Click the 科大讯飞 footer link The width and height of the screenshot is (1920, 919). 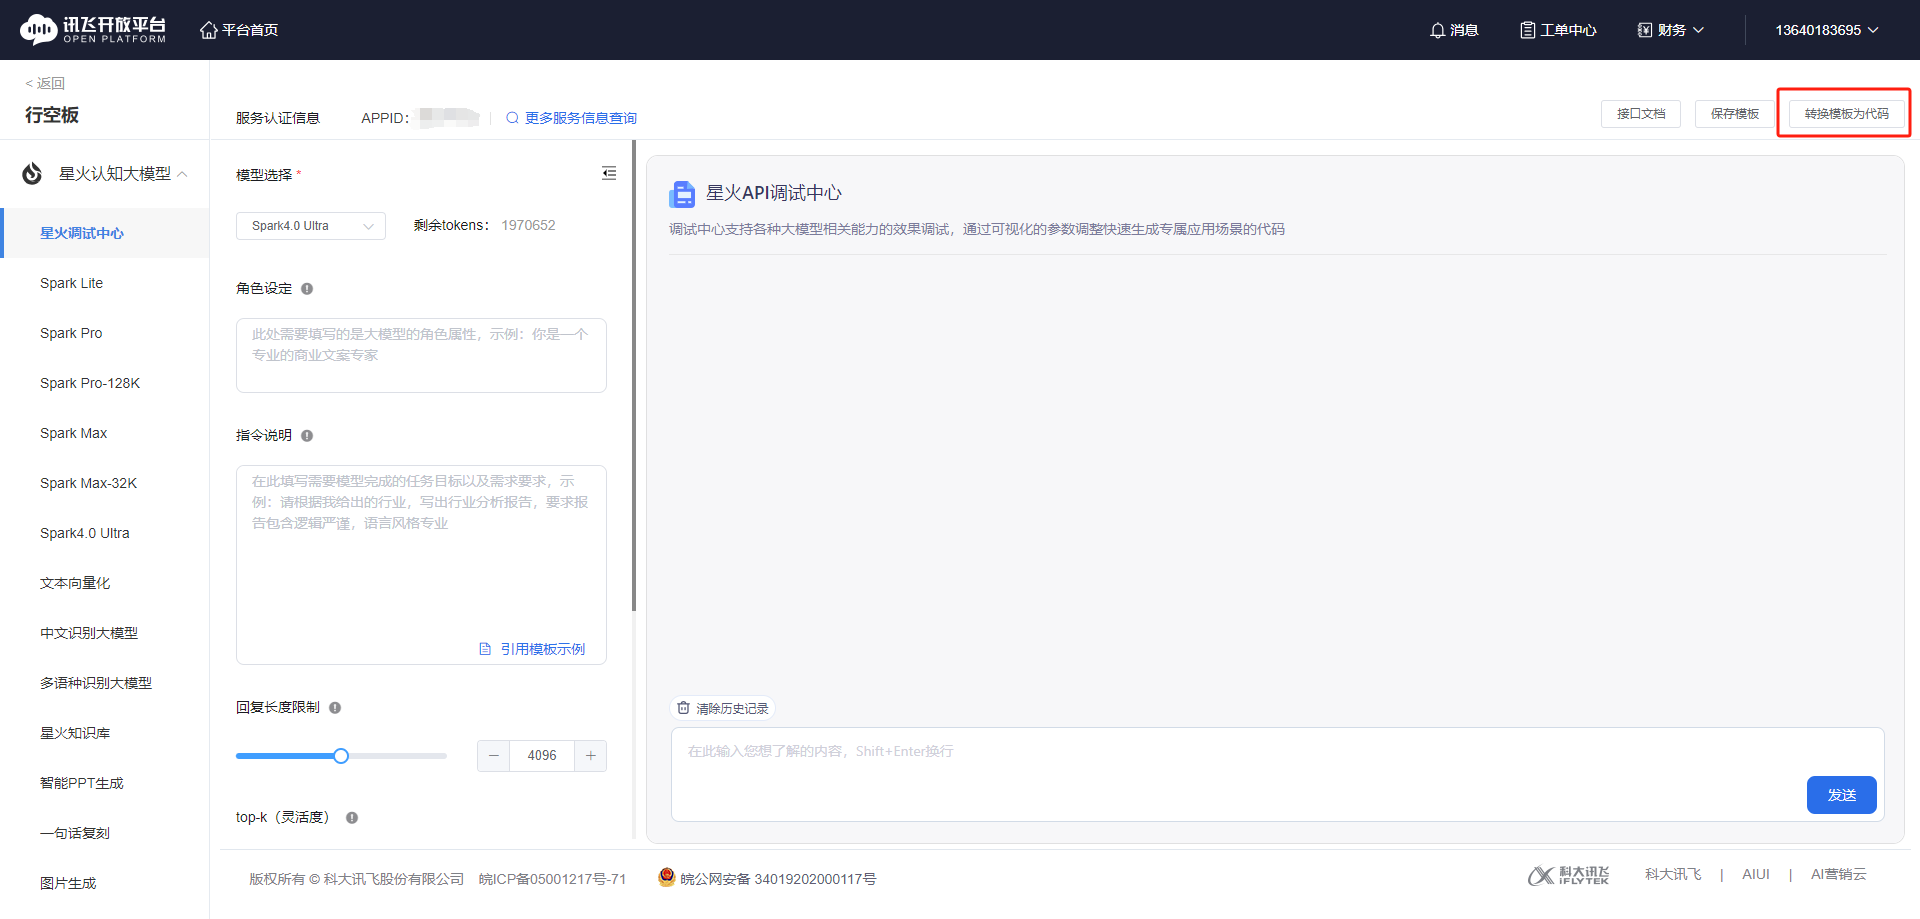(1673, 874)
